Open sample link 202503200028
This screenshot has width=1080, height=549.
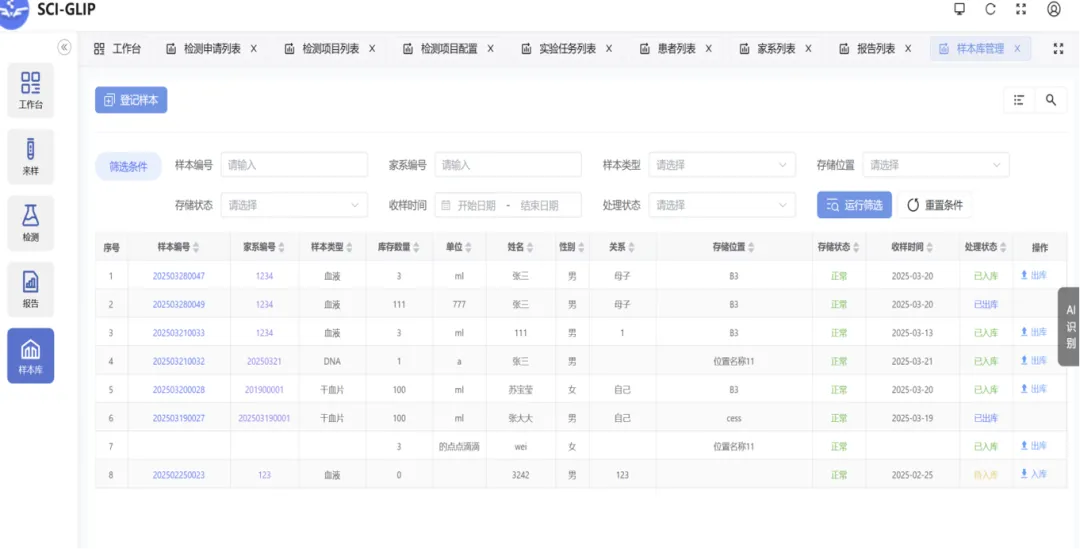pyautogui.click(x=178, y=390)
